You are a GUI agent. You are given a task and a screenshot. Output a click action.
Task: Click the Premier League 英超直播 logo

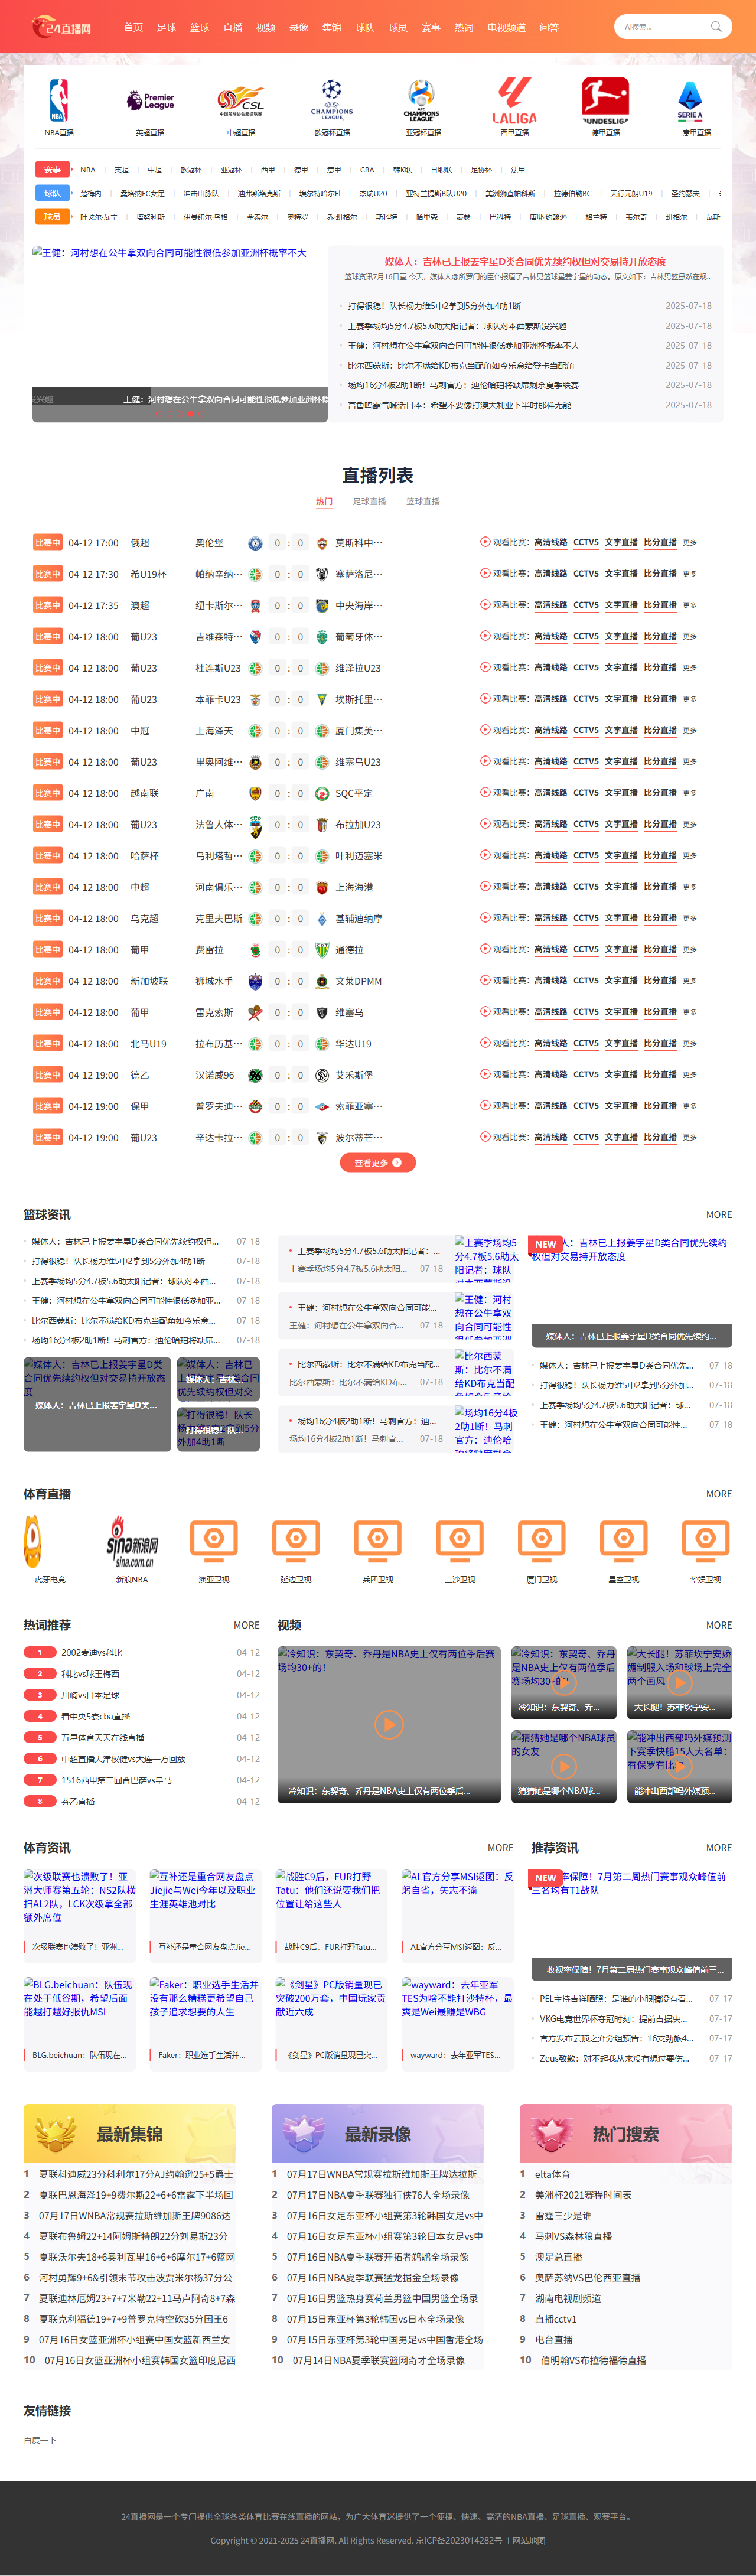tap(150, 101)
